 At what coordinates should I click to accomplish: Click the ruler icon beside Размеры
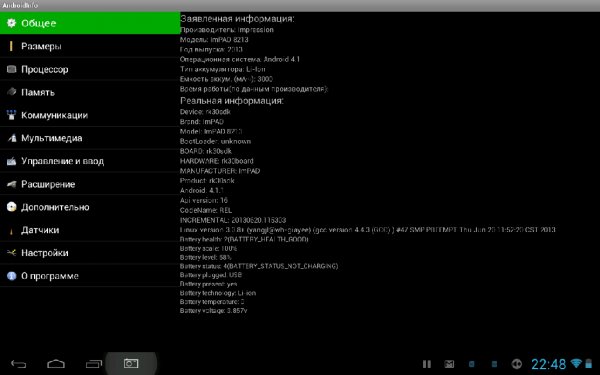coord(11,46)
